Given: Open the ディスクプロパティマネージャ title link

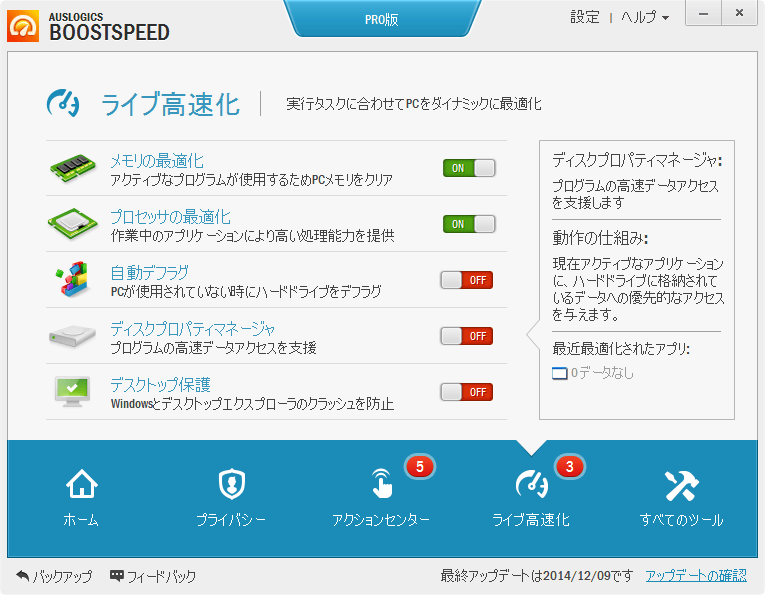Looking at the screenshot, I should coord(193,329).
